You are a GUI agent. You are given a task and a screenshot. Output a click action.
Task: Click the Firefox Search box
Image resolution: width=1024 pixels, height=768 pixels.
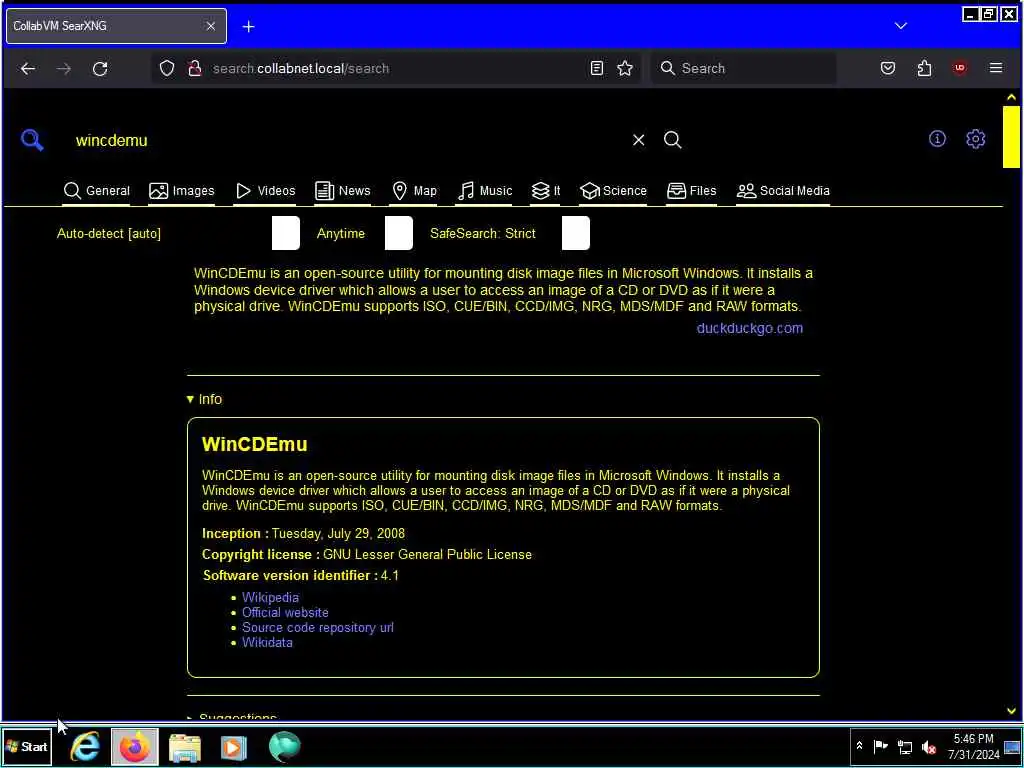743,68
